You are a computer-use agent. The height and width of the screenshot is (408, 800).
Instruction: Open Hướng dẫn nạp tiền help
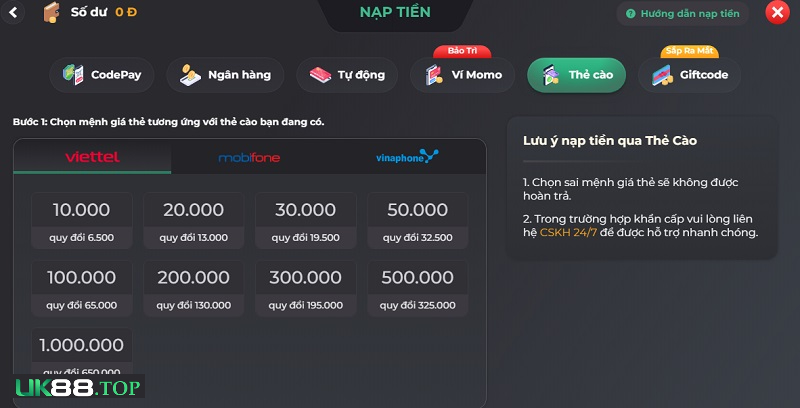(683, 14)
